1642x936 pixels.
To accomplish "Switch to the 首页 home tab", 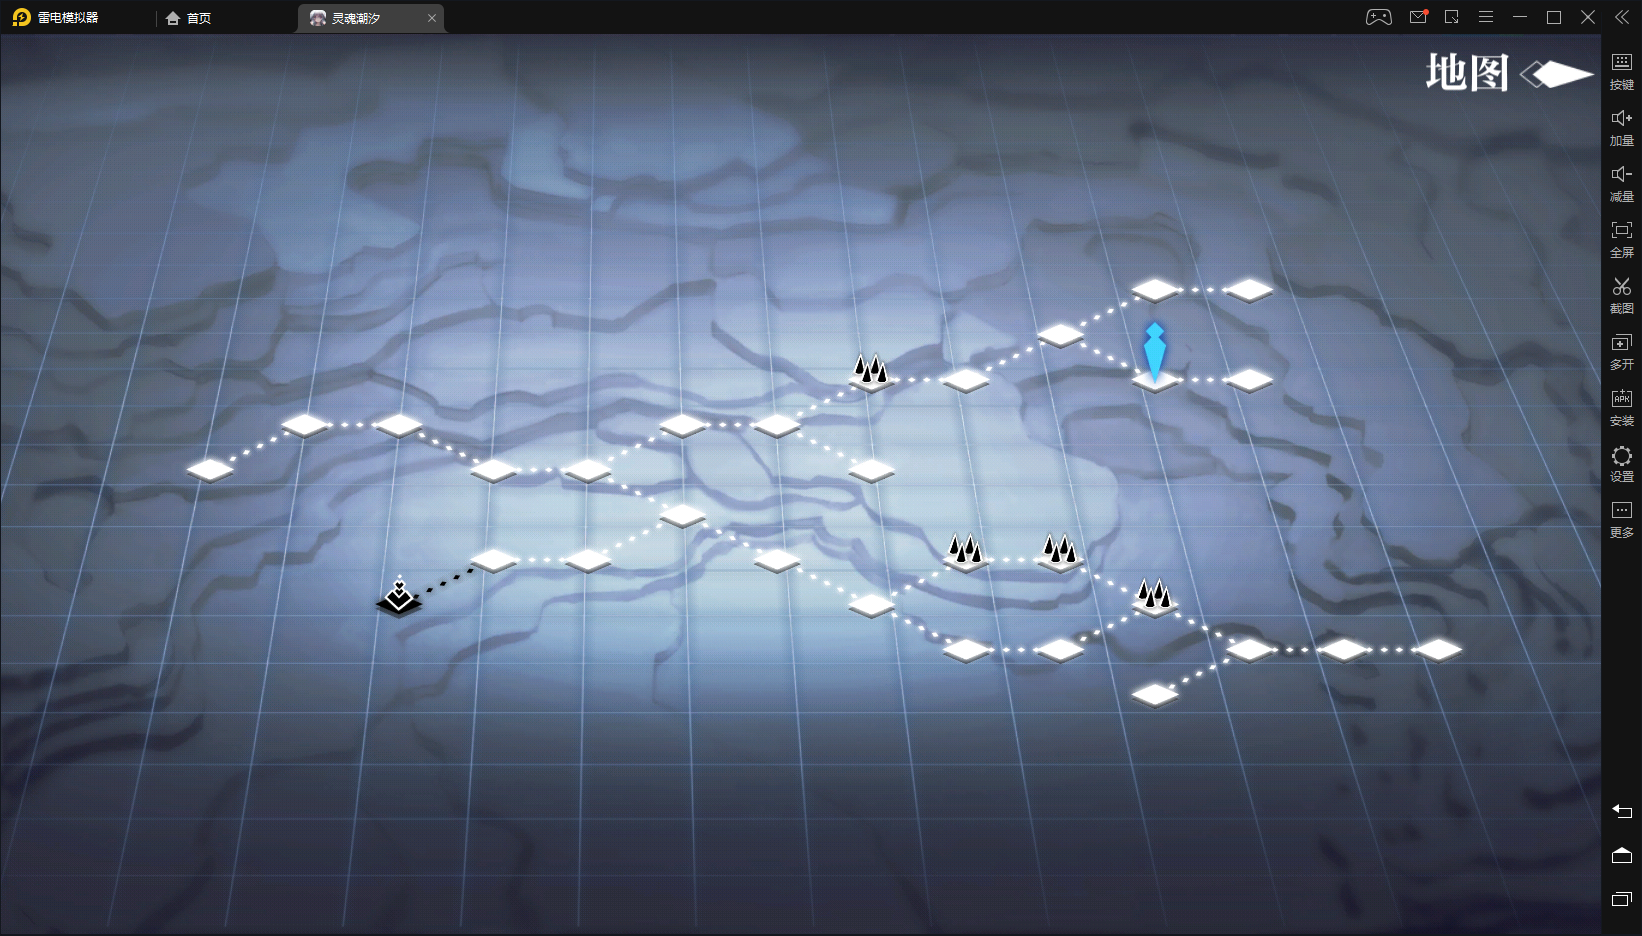I will (x=189, y=18).
